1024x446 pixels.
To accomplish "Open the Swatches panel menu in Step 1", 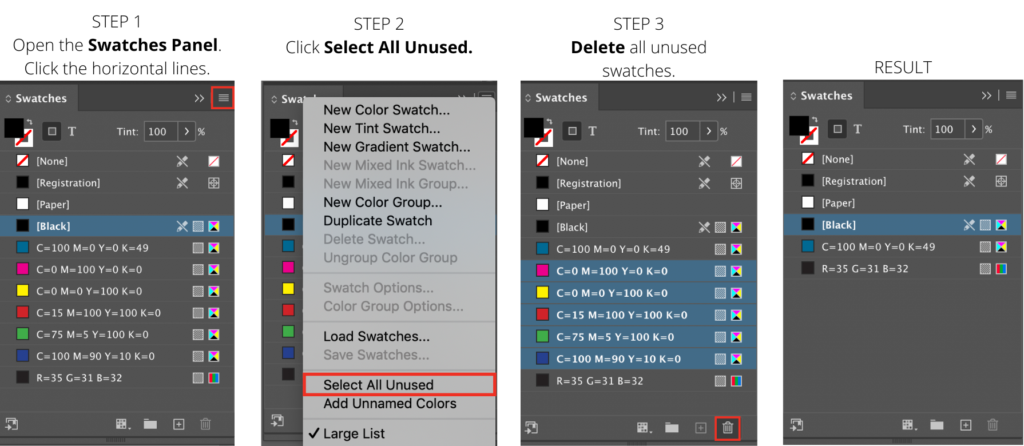I will 223,98.
